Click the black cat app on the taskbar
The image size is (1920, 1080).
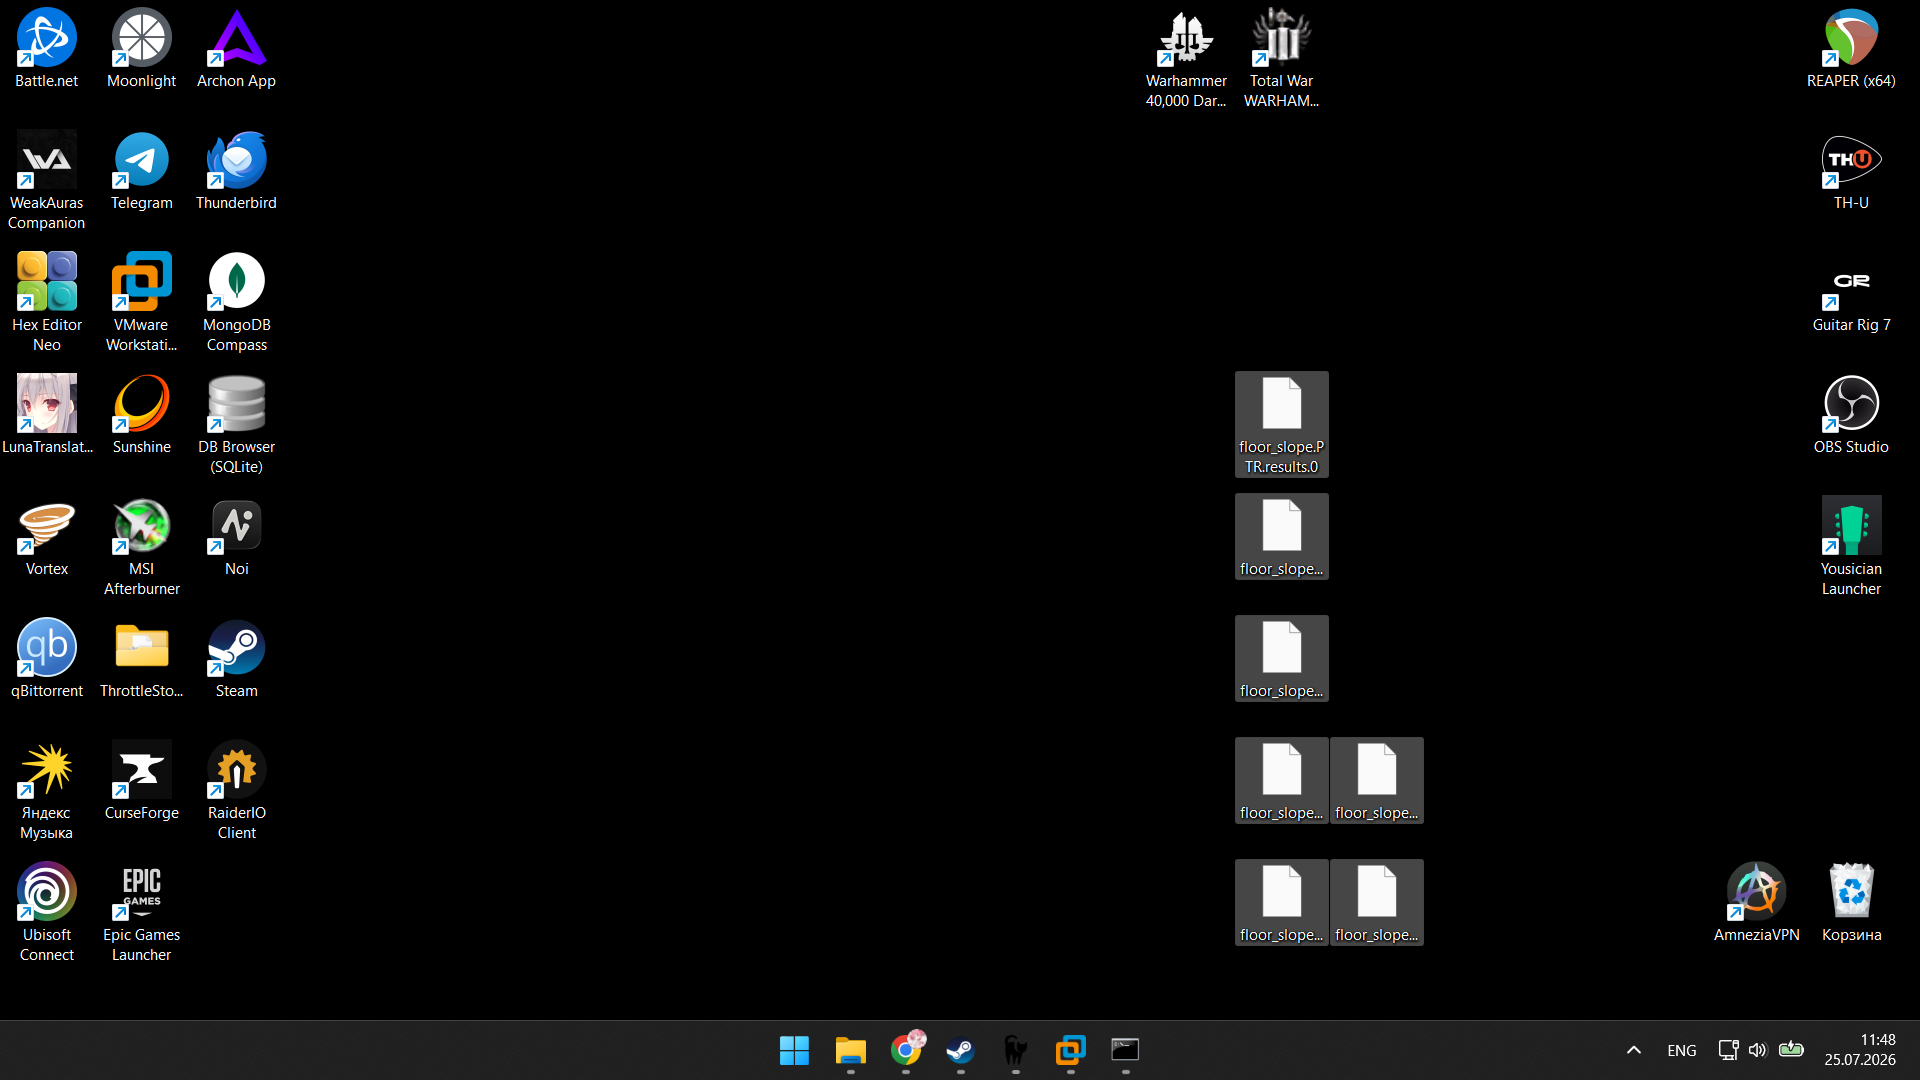[1016, 1050]
